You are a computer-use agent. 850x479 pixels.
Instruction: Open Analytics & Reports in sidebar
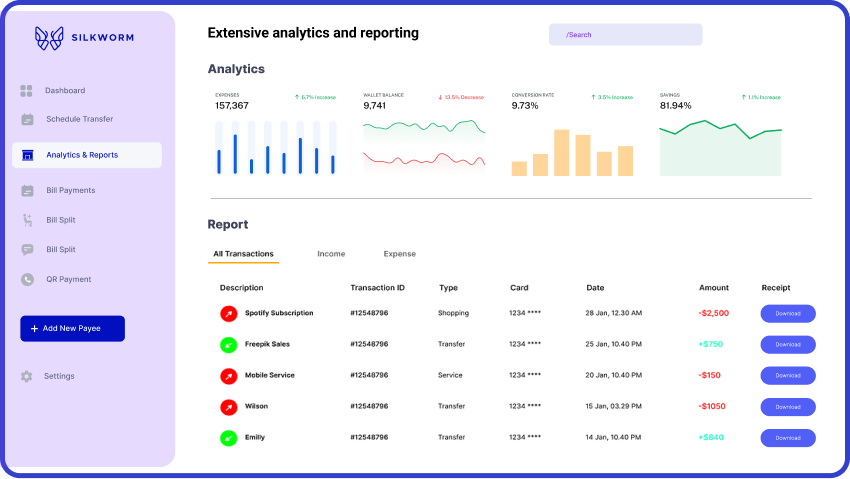click(87, 155)
